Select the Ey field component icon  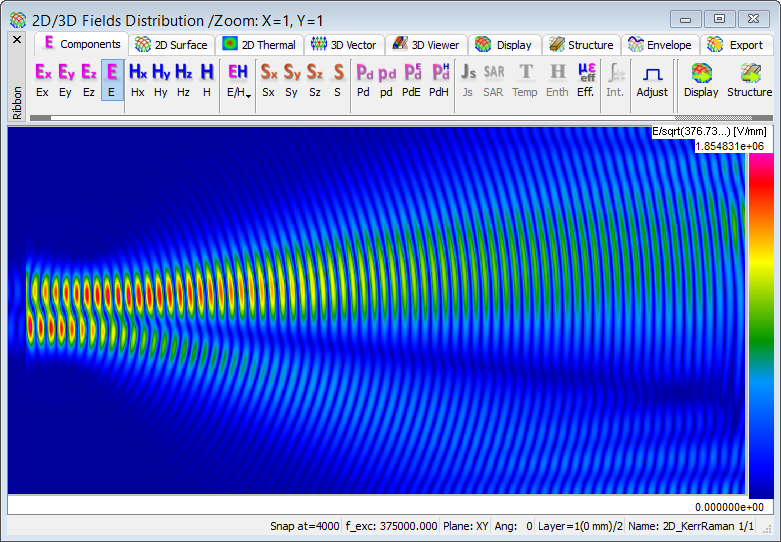pyautogui.click(x=66, y=79)
